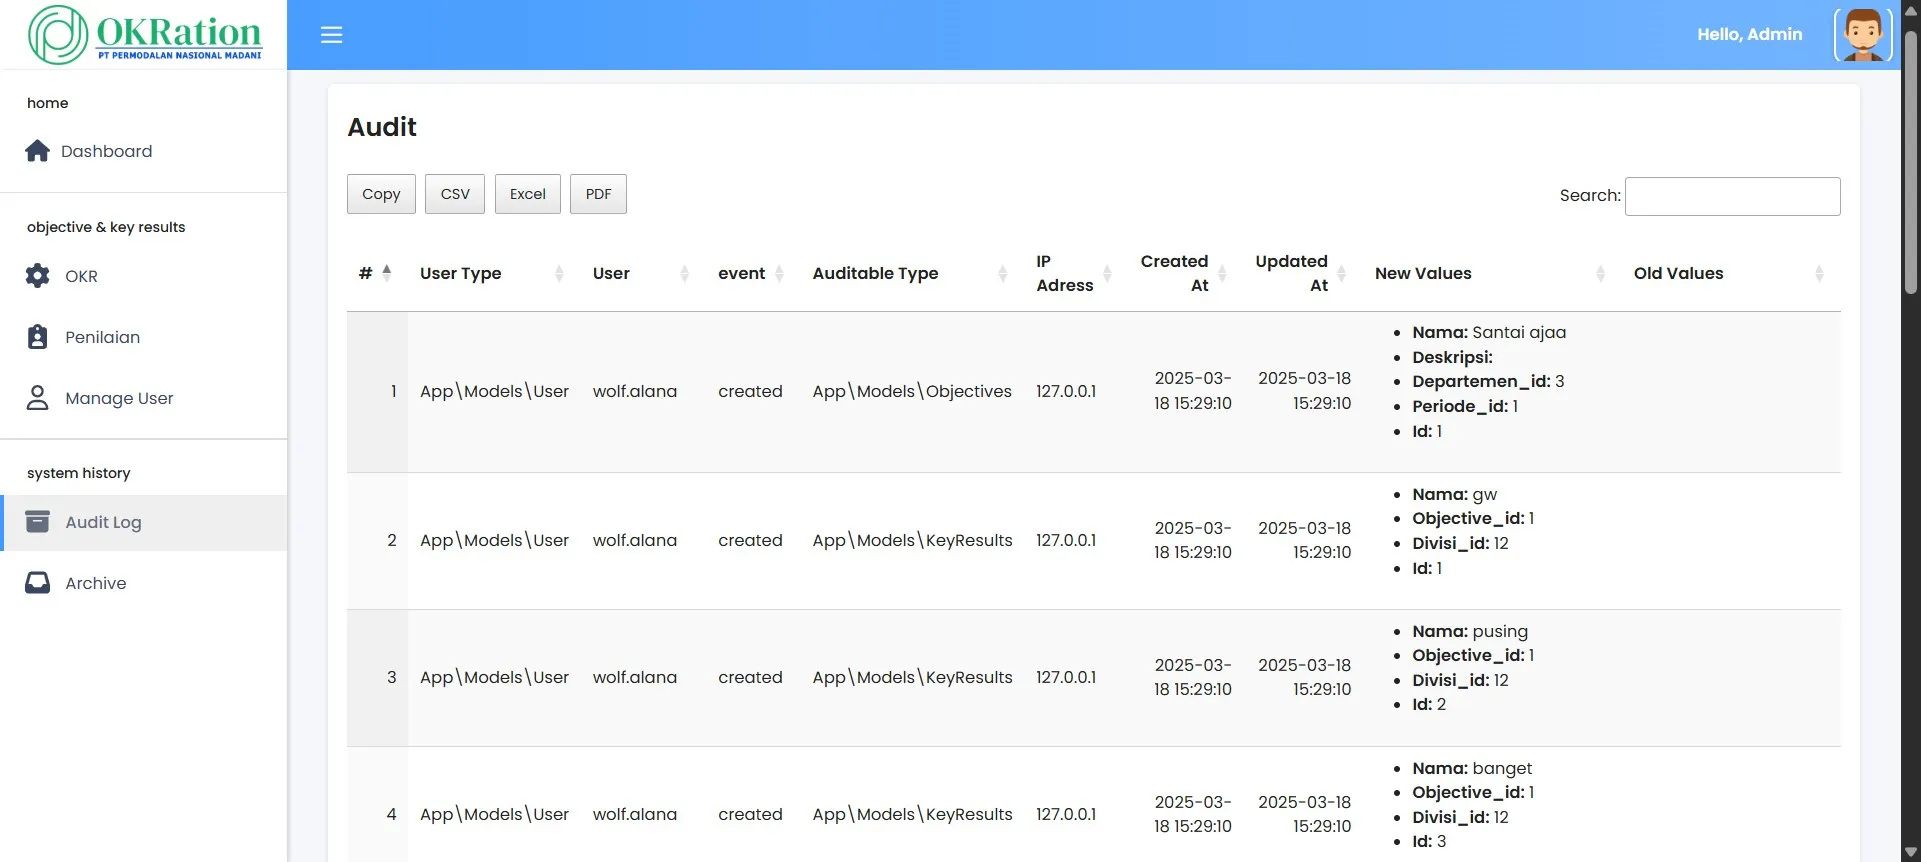The height and width of the screenshot is (862, 1921).
Task: Select the created event in row 3
Action: tap(750, 677)
